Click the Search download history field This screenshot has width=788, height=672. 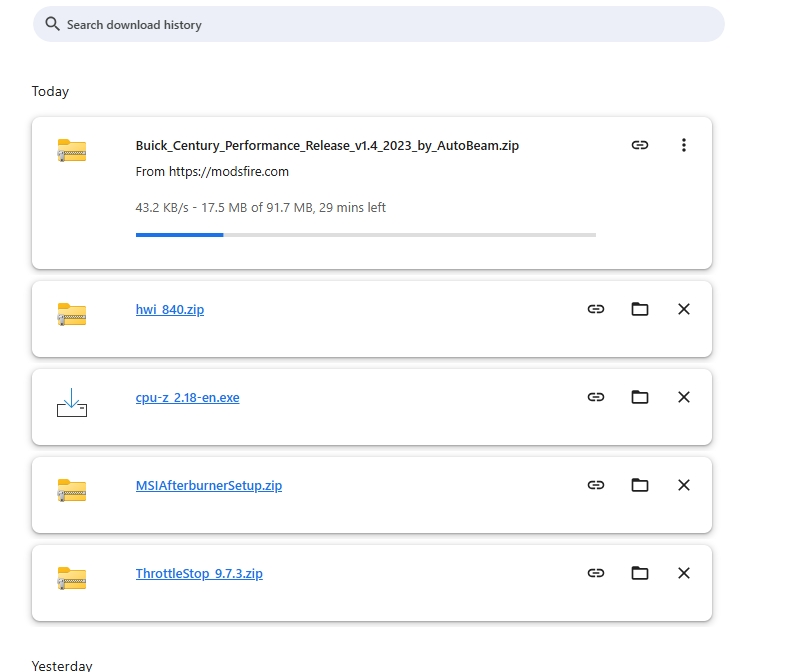[x=378, y=24]
